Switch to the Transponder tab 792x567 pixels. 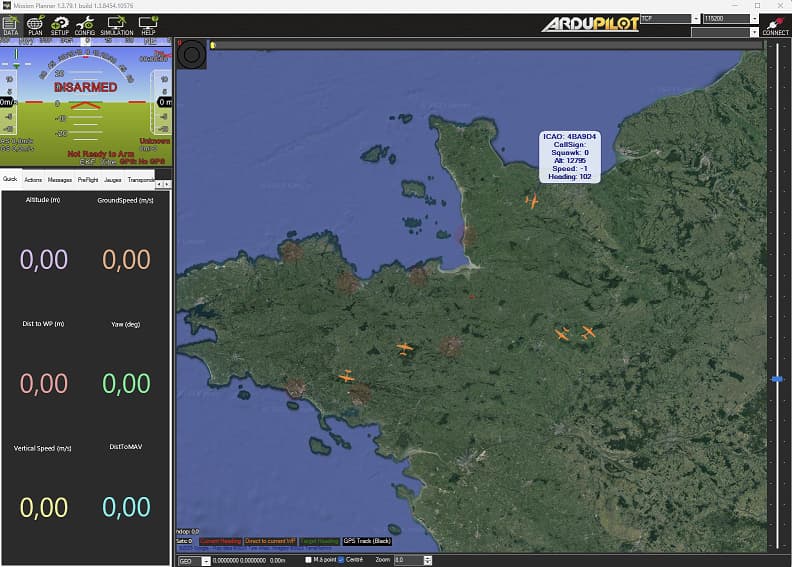pyautogui.click(x=140, y=180)
